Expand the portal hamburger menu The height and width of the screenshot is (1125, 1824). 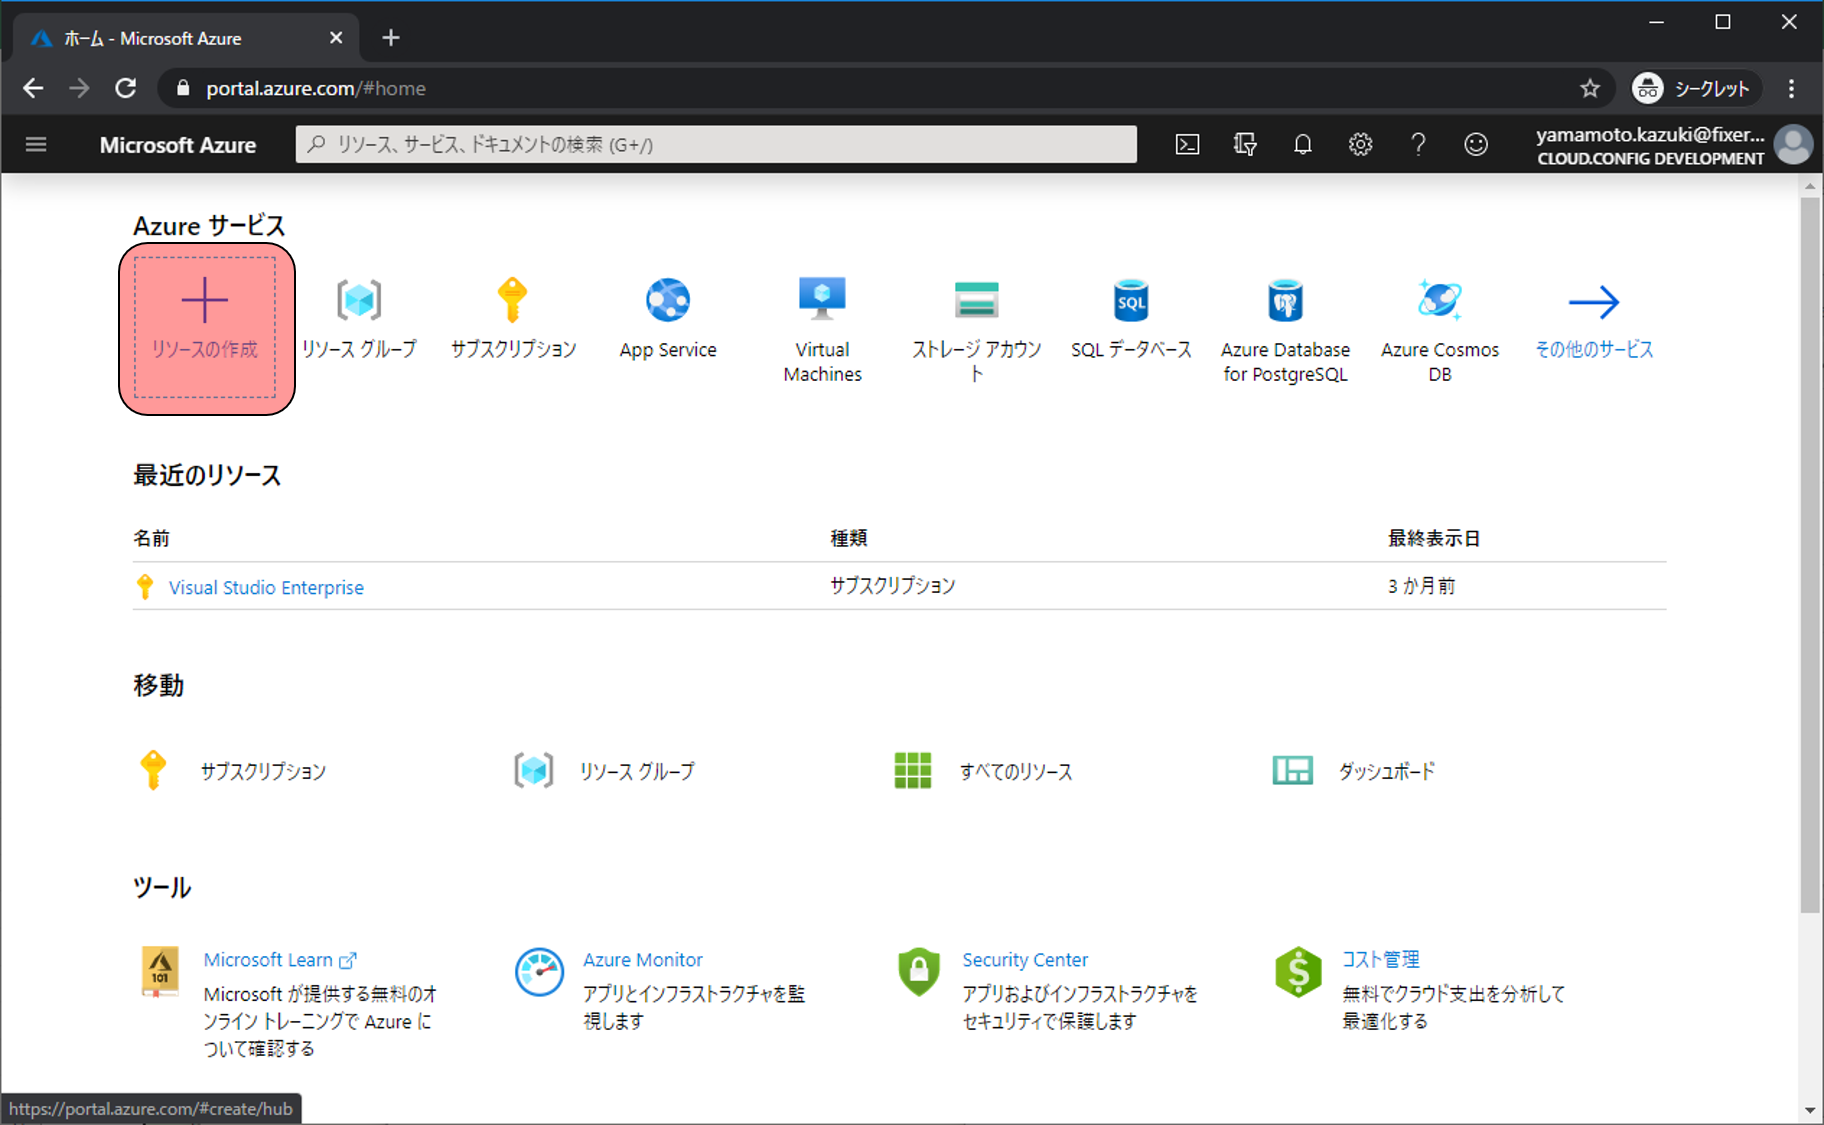coord(36,145)
